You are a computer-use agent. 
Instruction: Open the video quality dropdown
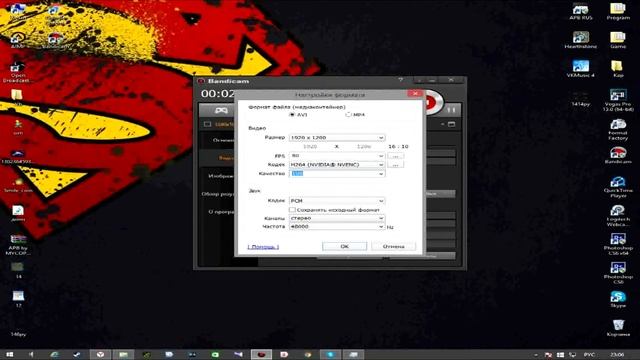[x=337, y=173]
